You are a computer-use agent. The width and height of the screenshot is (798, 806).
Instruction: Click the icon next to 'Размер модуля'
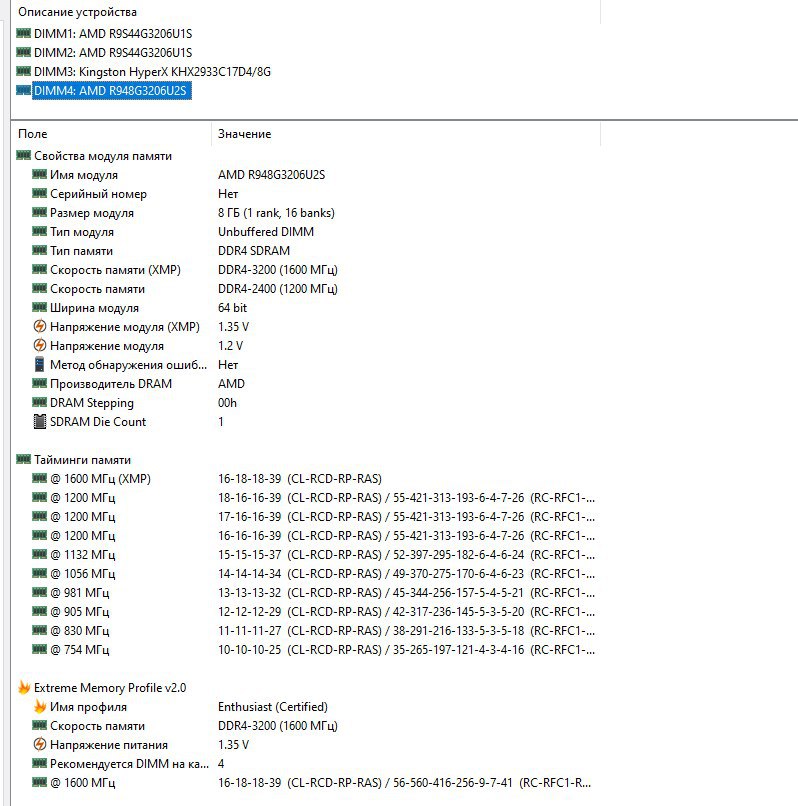40,212
